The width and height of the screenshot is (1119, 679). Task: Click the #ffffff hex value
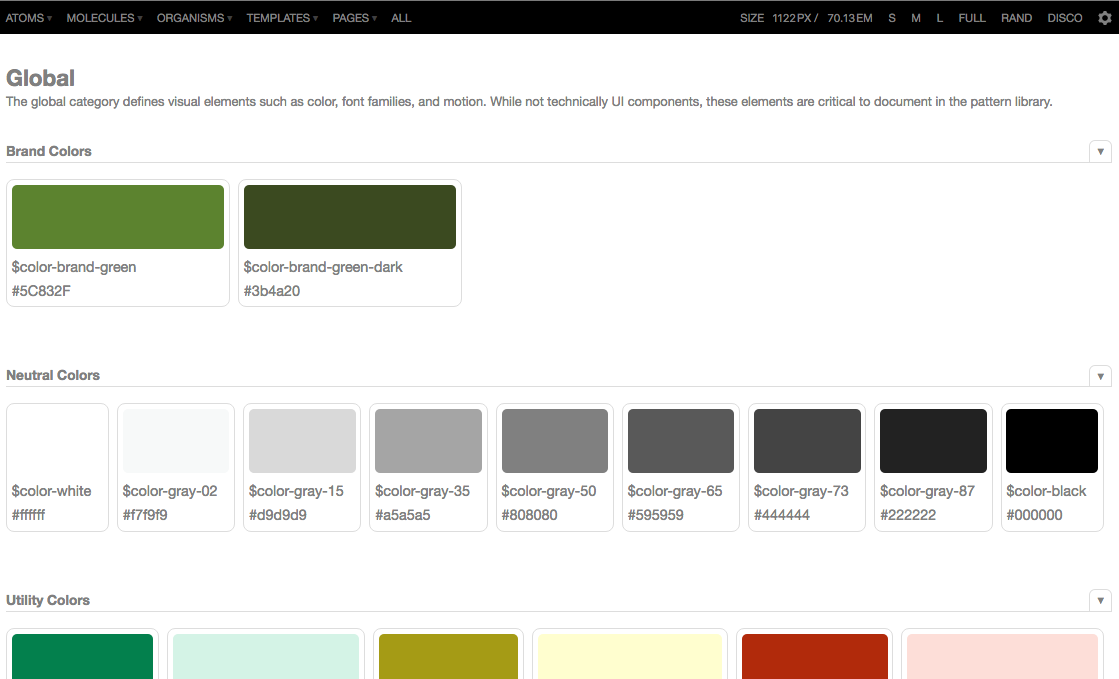(x=29, y=515)
